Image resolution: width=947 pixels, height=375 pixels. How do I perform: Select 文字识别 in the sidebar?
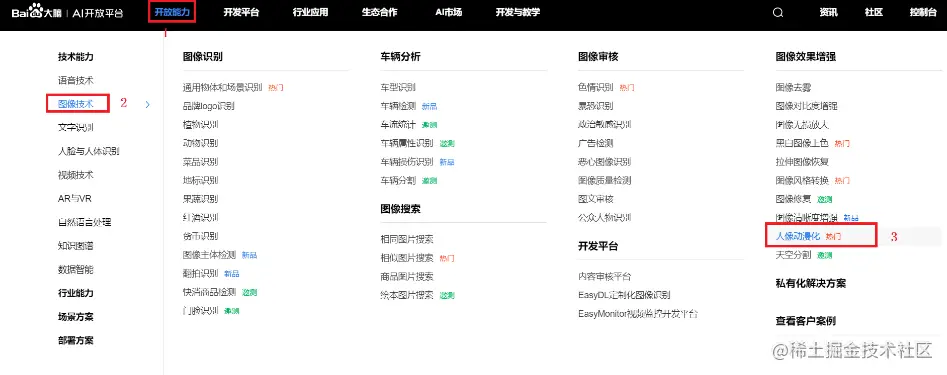coord(75,127)
